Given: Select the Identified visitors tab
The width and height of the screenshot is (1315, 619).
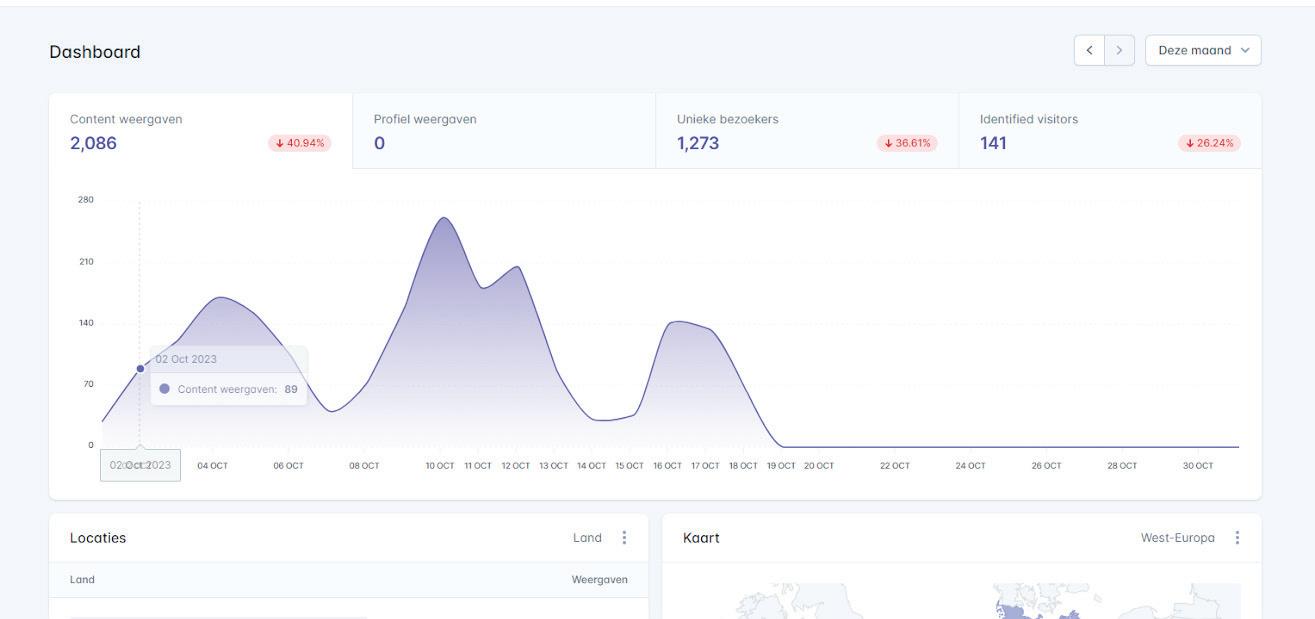Looking at the screenshot, I should coord(1110,131).
